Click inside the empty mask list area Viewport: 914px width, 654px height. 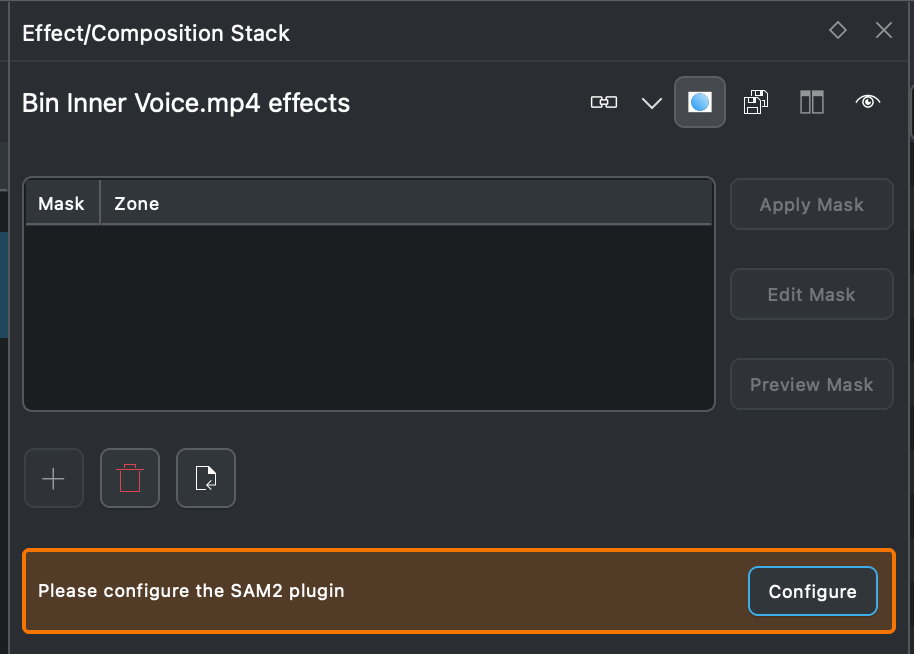[x=368, y=316]
